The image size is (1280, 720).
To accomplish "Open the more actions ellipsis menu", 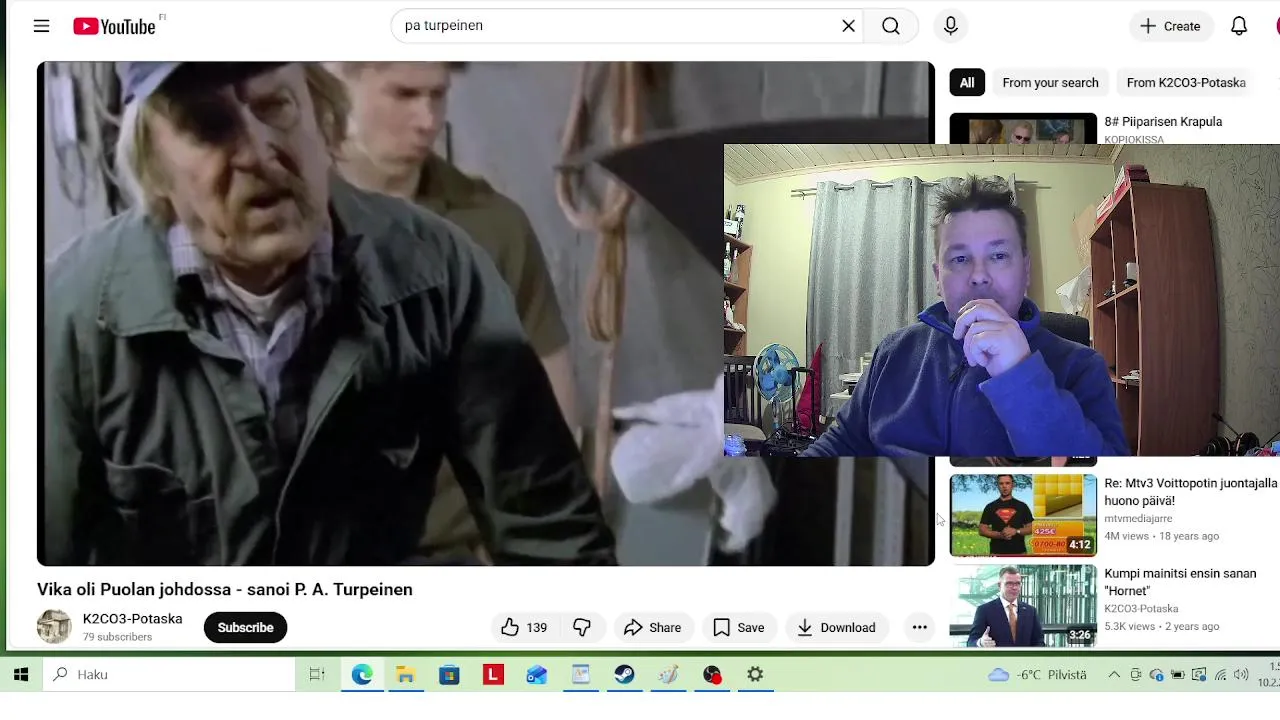I will pyautogui.click(x=919, y=628).
